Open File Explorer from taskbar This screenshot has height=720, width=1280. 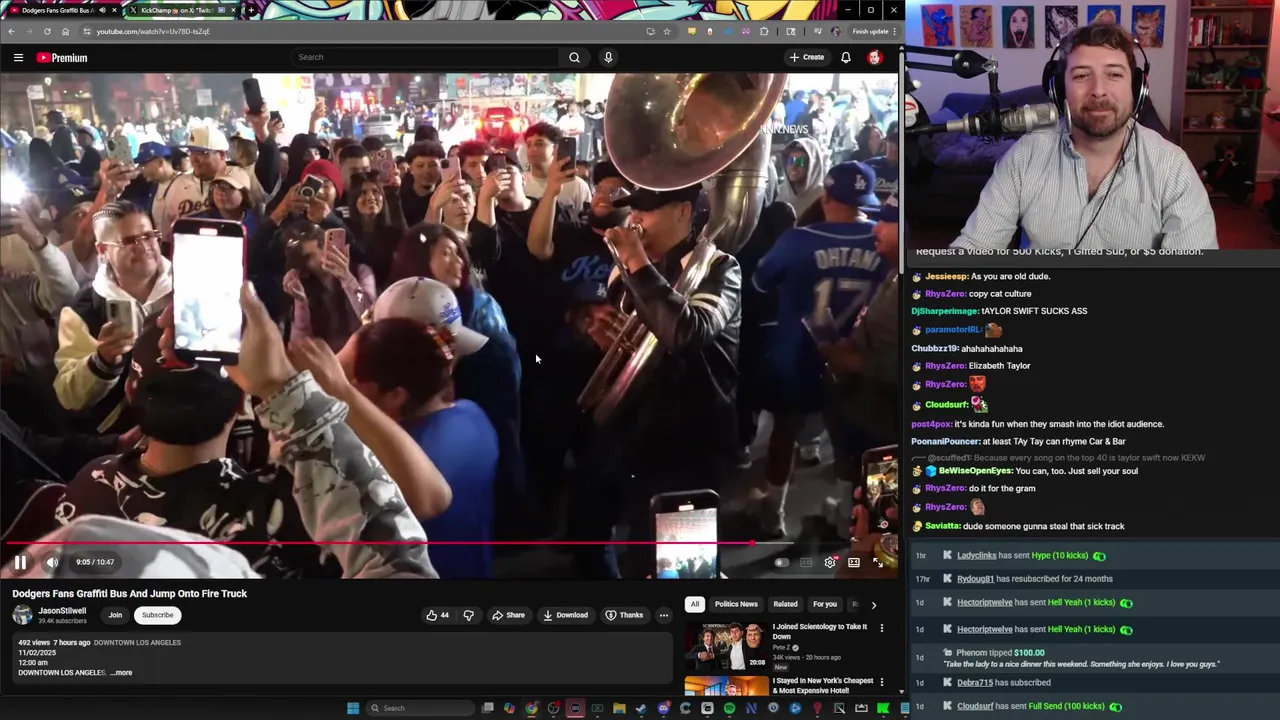pos(619,708)
